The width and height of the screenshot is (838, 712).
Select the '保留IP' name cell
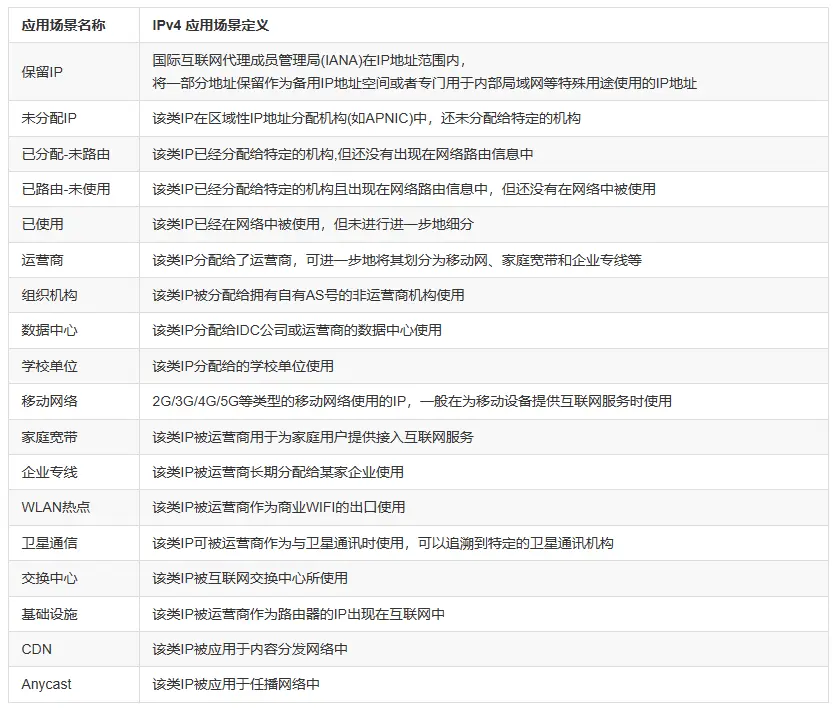74,72
